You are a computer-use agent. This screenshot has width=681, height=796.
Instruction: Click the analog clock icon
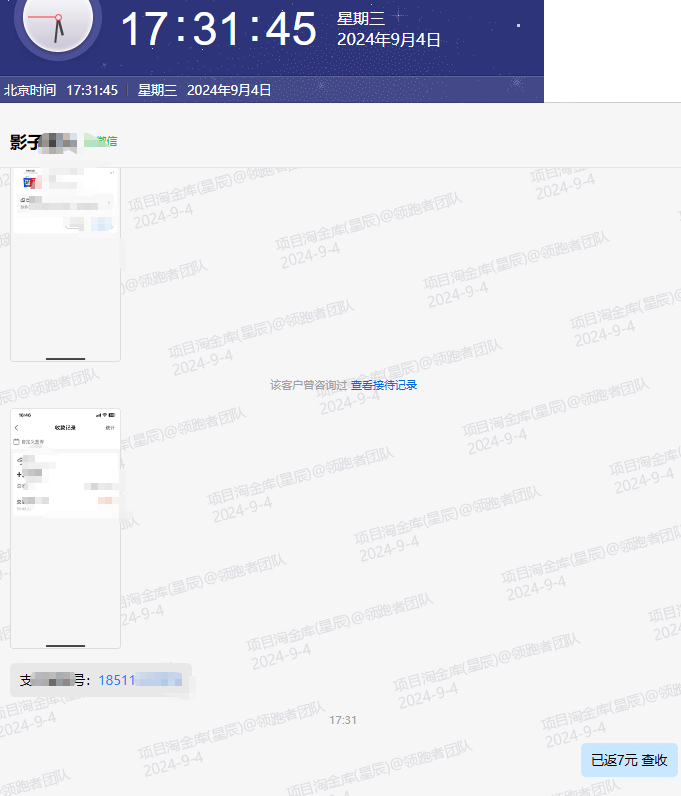57,22
